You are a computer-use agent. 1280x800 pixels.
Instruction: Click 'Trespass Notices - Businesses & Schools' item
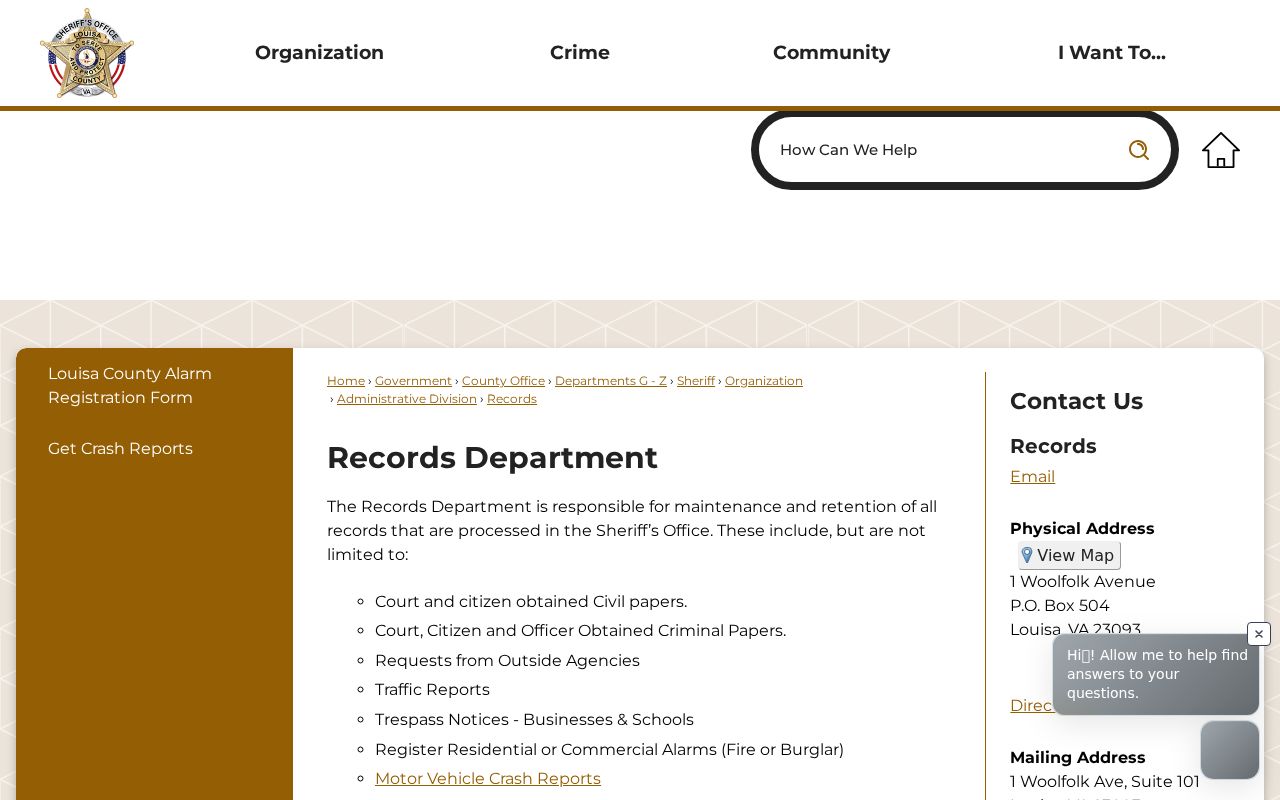(x=534, y=720)
